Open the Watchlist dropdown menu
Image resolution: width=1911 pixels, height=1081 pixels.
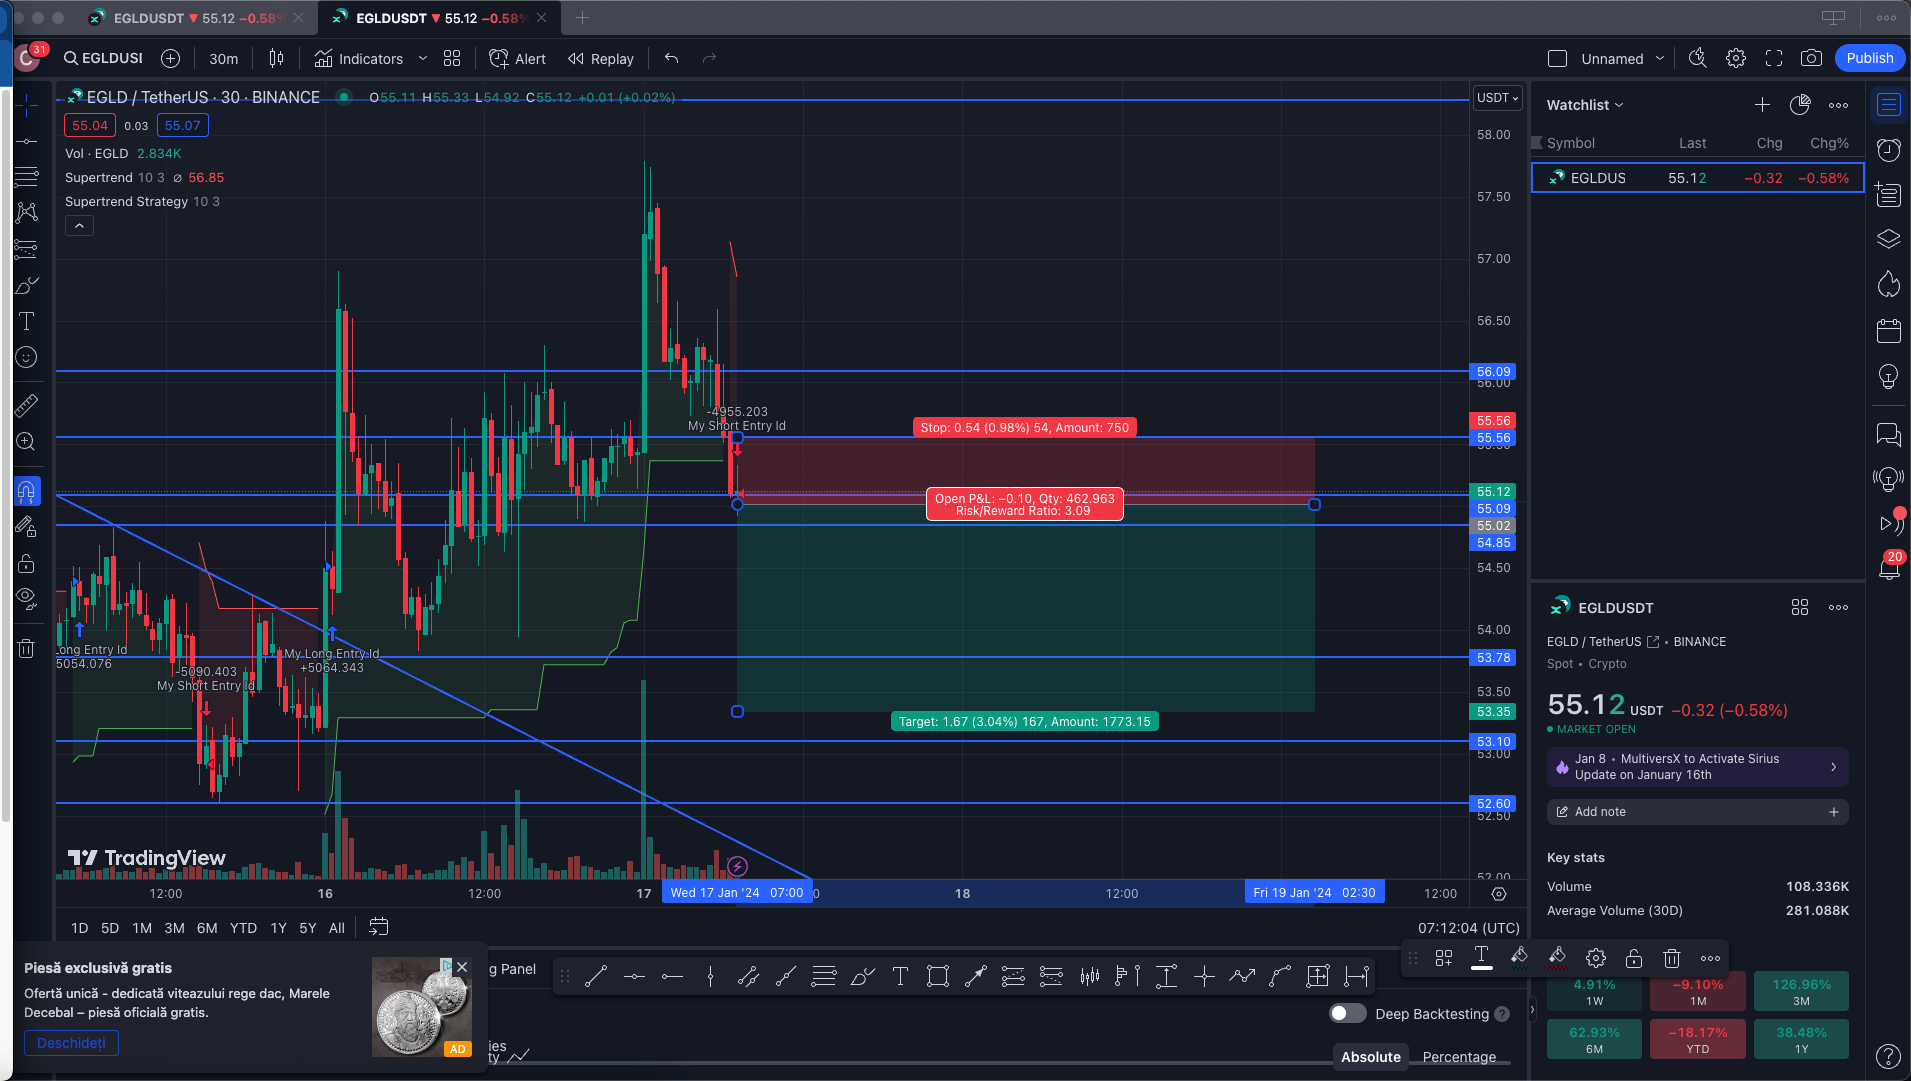click(1585, 105)
